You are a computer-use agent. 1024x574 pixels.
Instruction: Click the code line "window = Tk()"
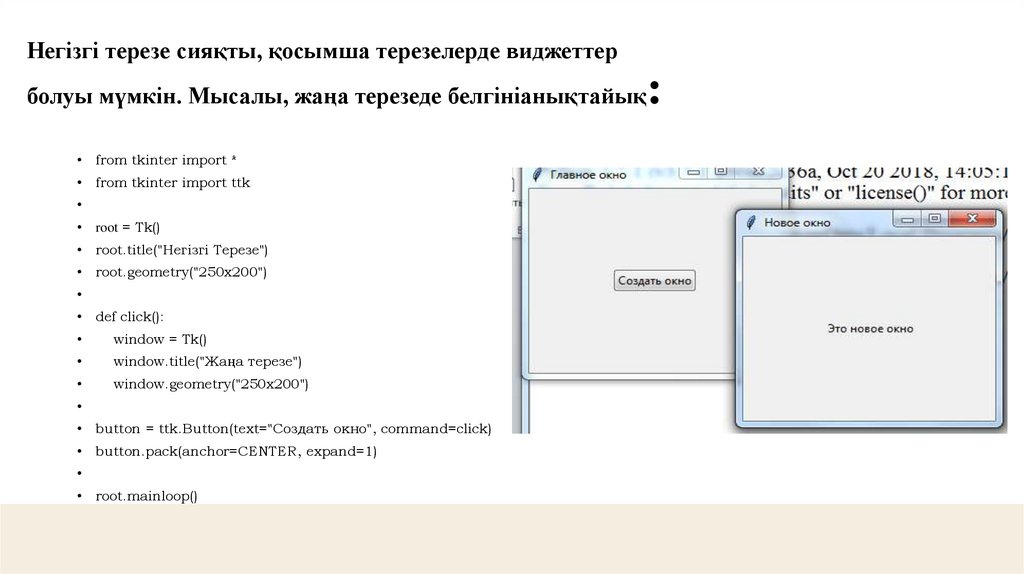point(160,339)
